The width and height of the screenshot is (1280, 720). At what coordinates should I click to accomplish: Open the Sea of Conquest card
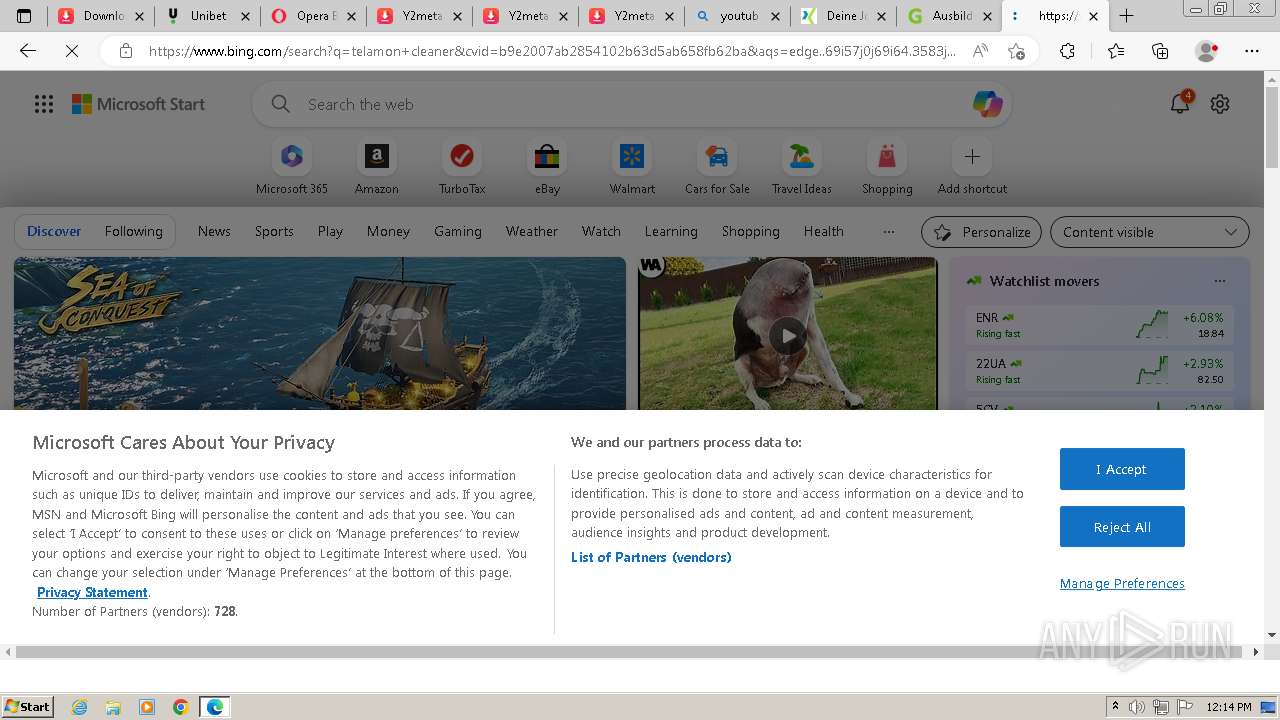pyautogui.click(x=320, y=333)
